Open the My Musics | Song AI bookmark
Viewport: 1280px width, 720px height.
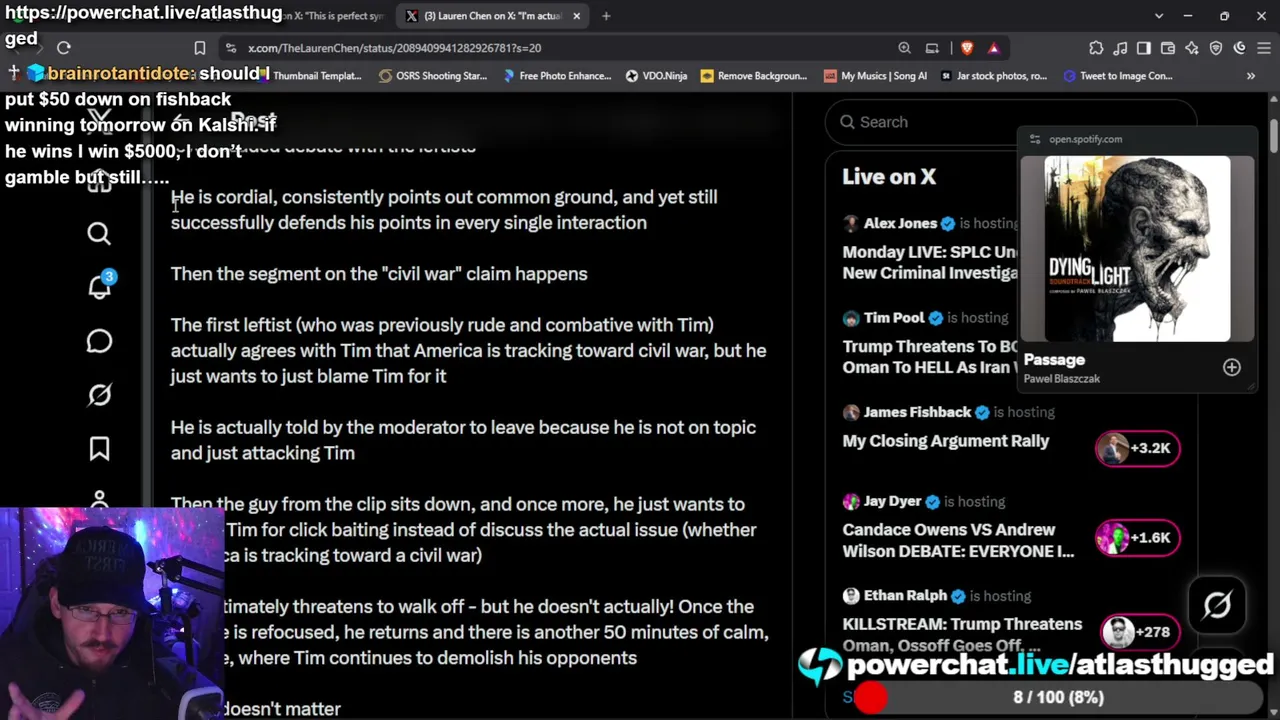tap(876, 76)
